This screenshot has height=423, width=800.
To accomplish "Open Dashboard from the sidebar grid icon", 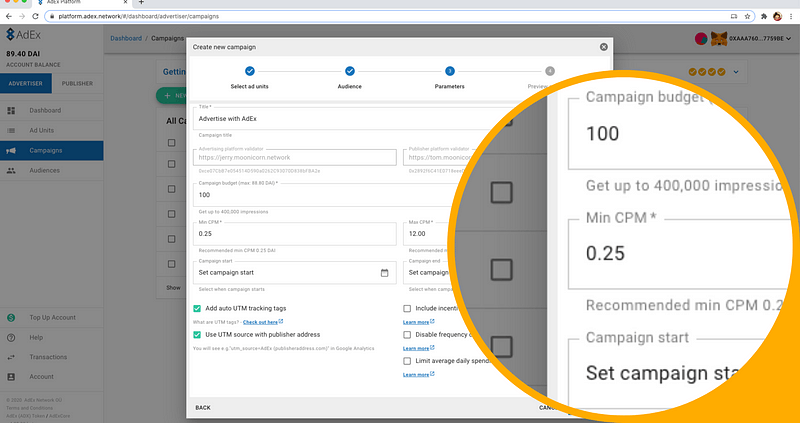I will [x=11, y=110].
